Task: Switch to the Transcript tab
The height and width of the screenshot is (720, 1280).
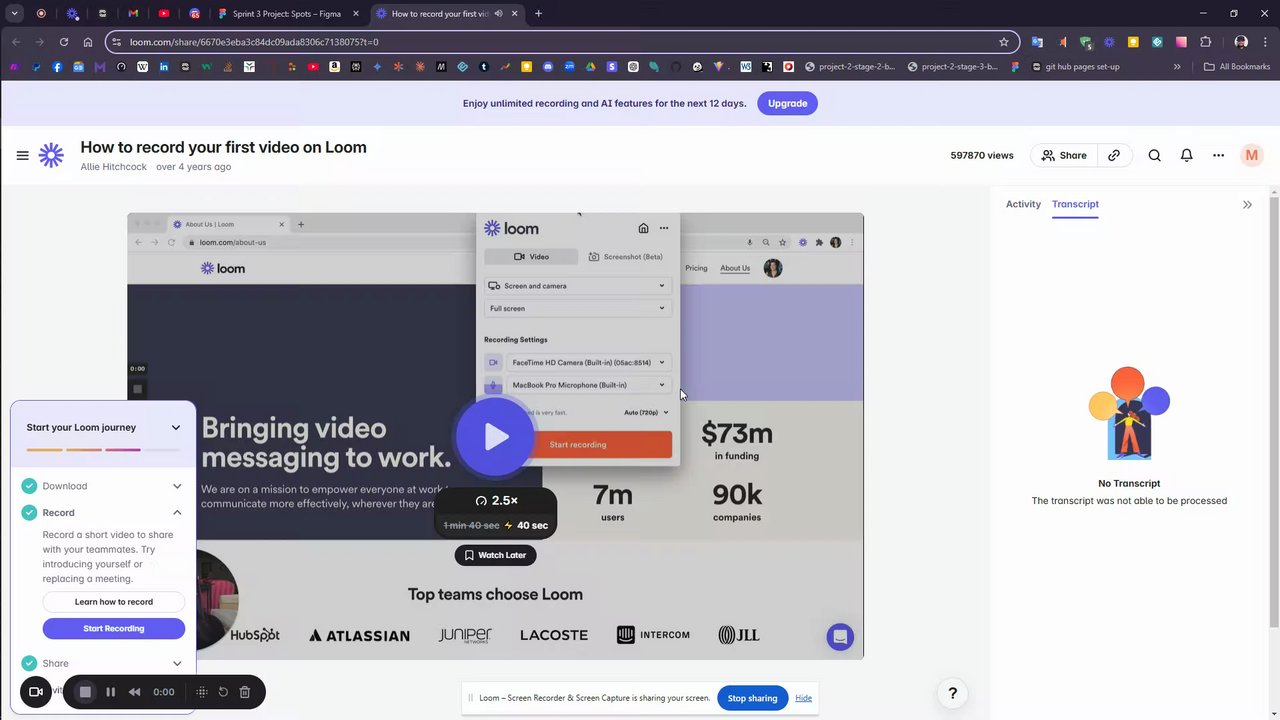Action: tap(1075, 204)
